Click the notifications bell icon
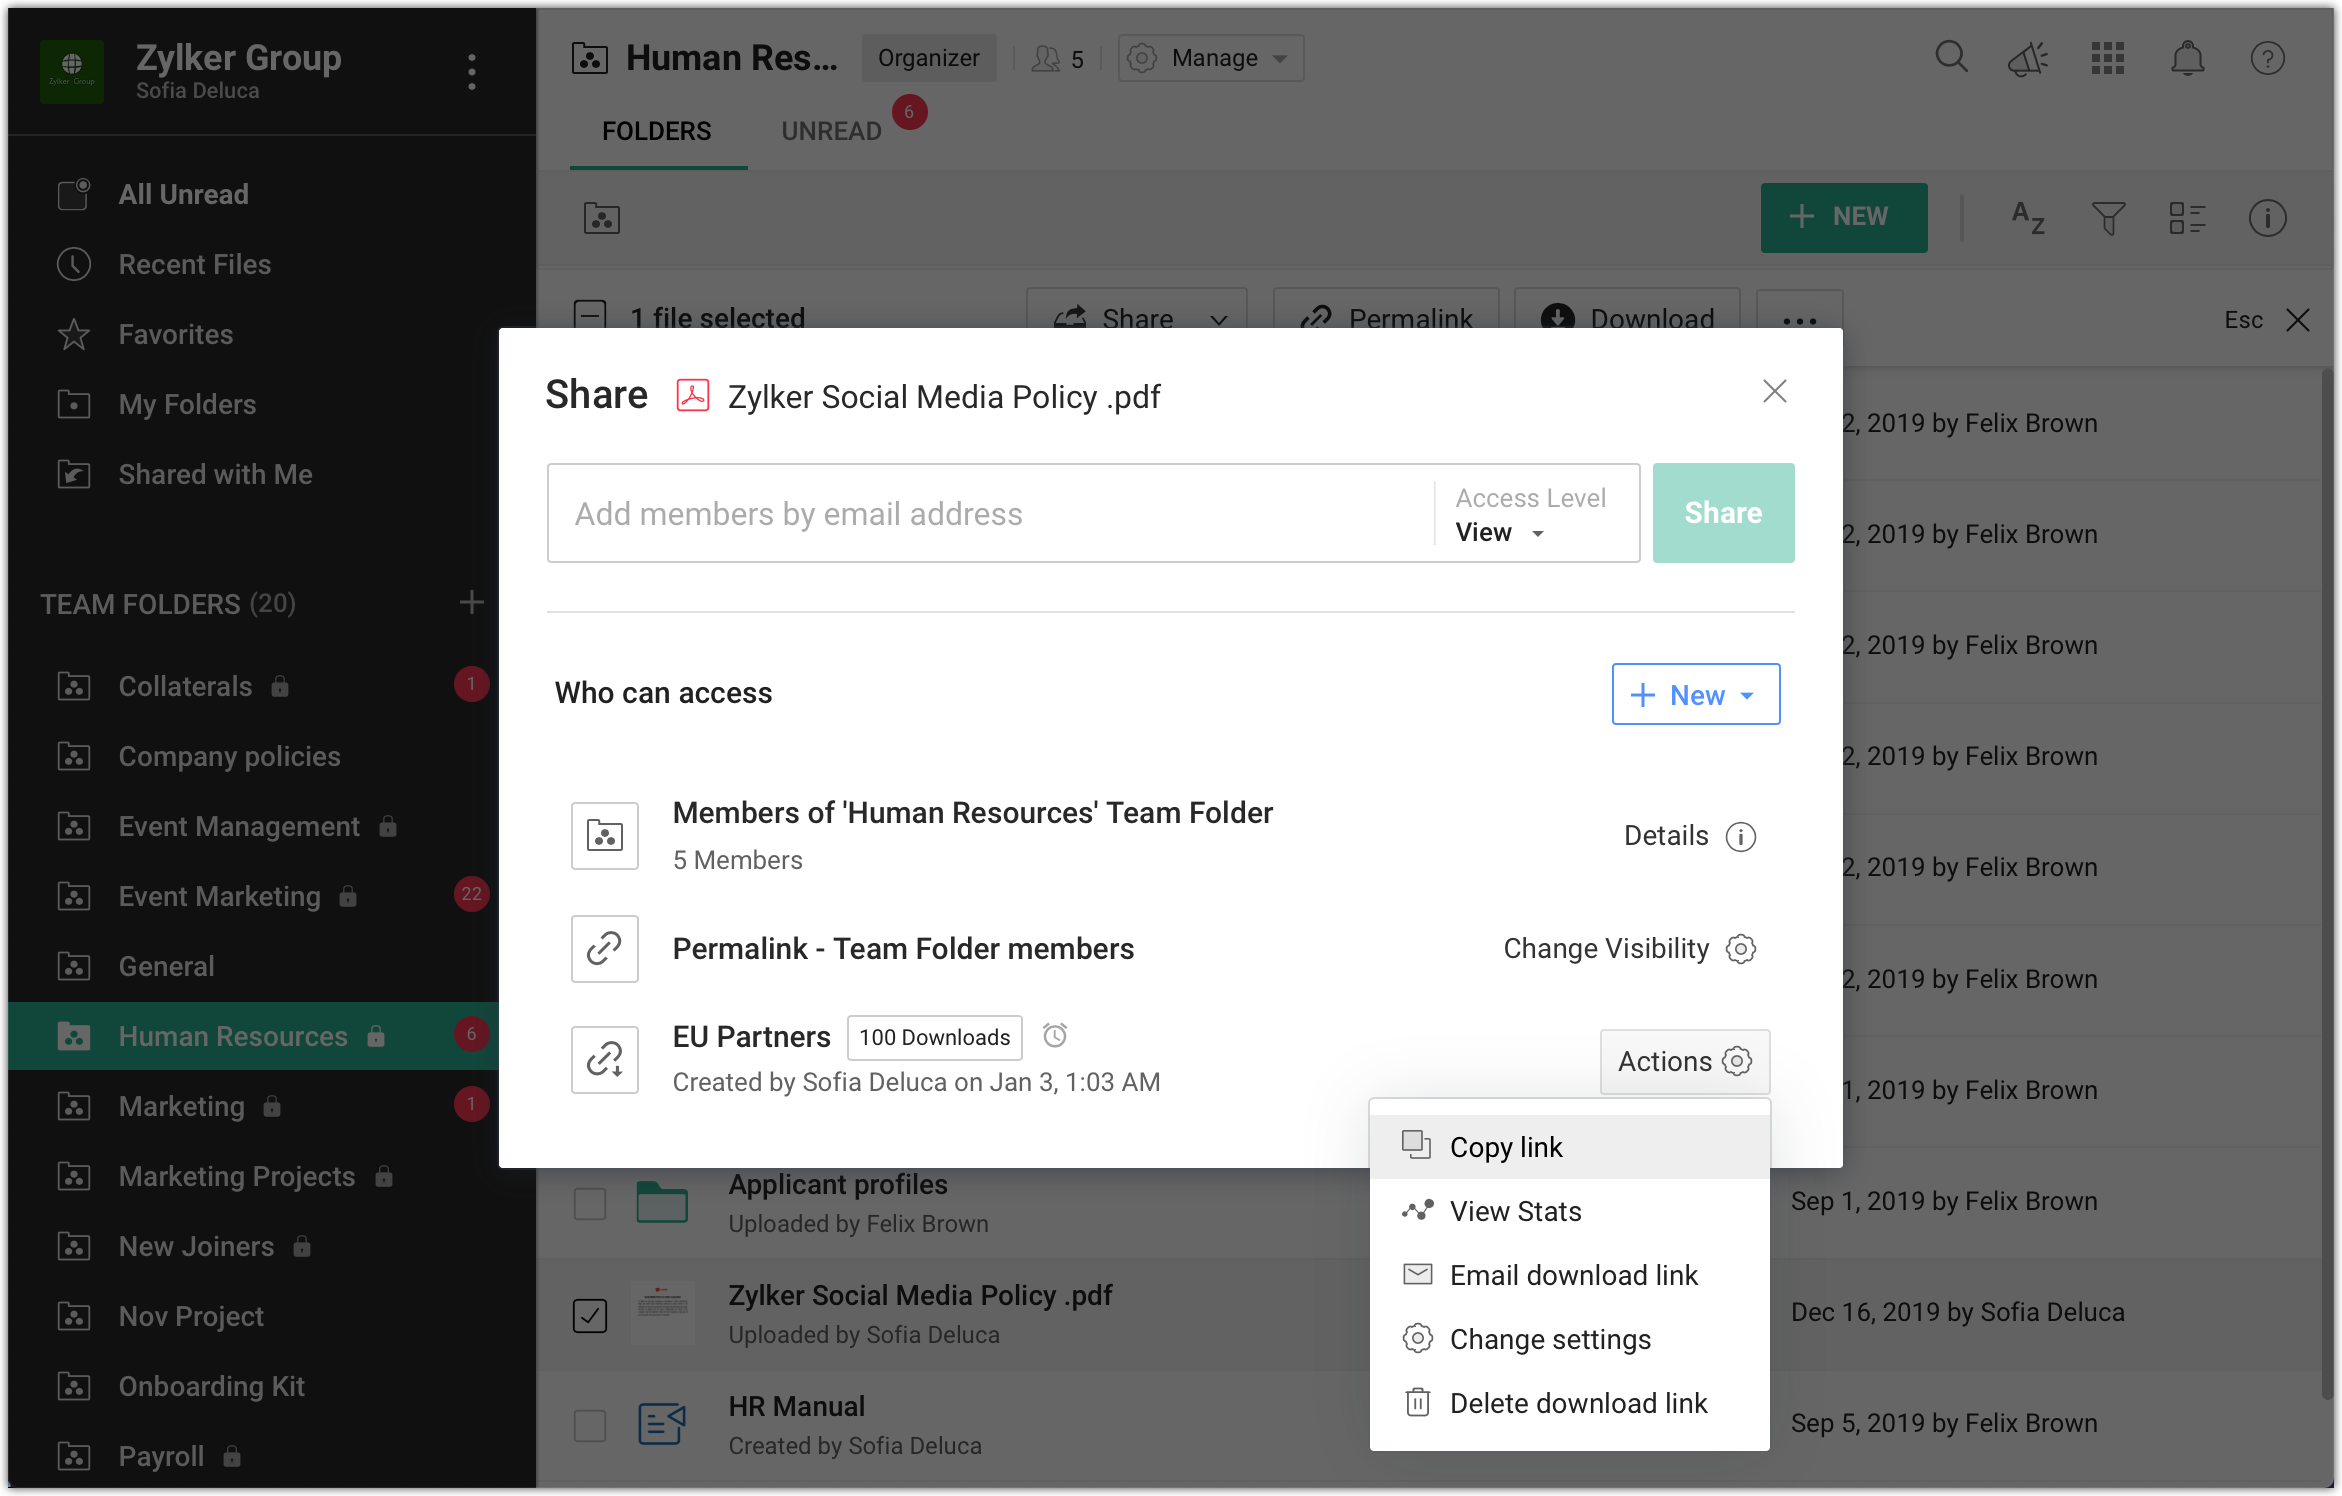Screen dimensions: 2342x1496 [x=2187, y=59]
